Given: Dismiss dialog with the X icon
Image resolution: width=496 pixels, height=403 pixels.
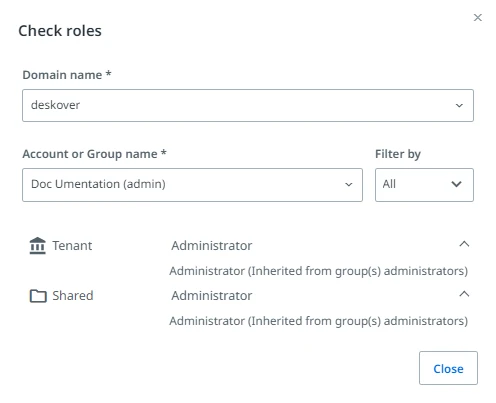Looking at the screenshot, I should [x=478, y=18].
